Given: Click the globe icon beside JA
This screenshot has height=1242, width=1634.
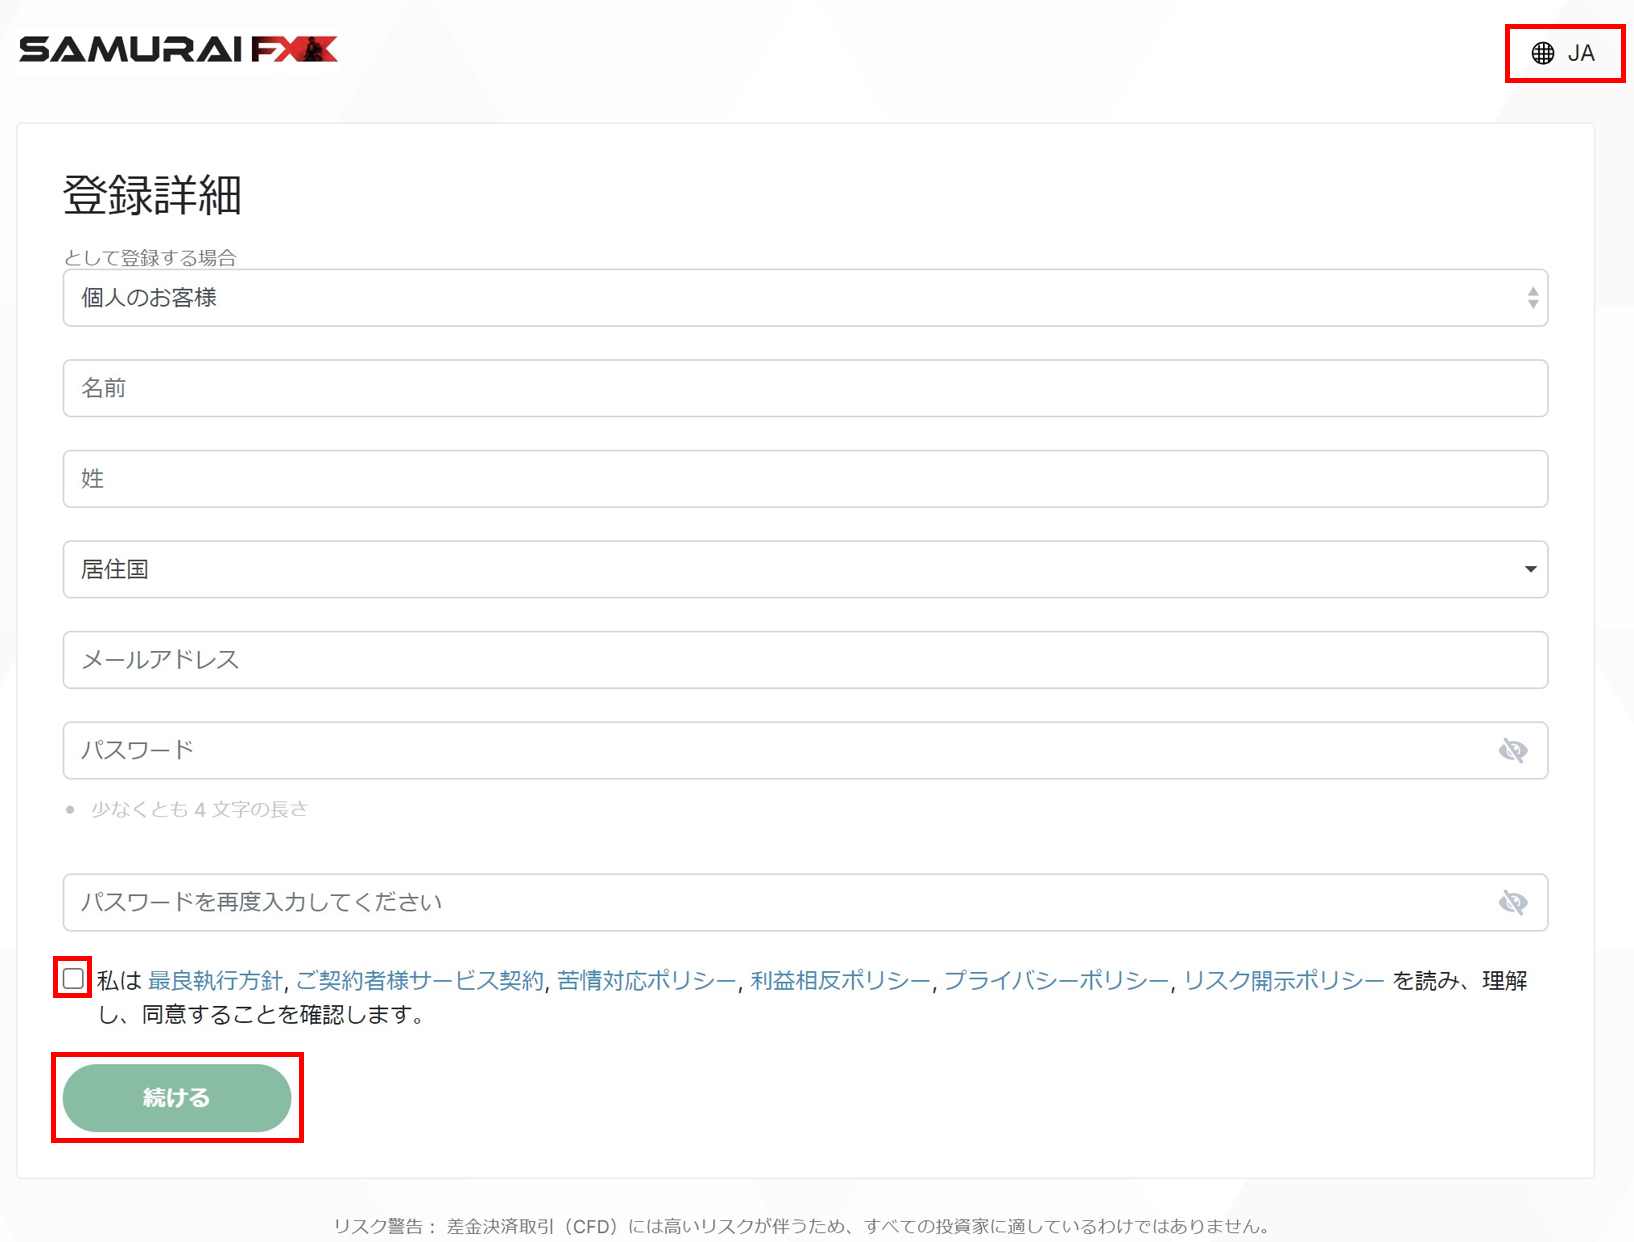Looking at the screenshot, I should 1543,53.
